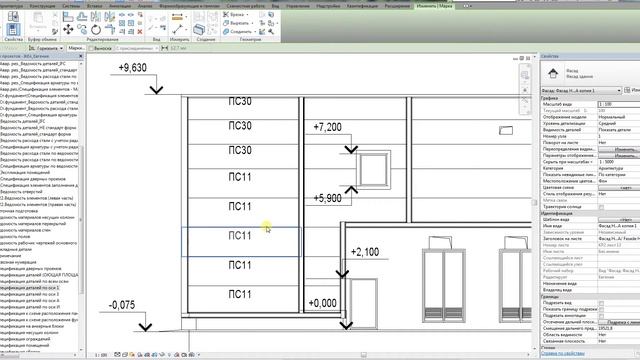Image resolution: width=640 pixels, height=360 pixels.
Task: Open the Горизонта orientation dropdown
Action: [46, 48]
